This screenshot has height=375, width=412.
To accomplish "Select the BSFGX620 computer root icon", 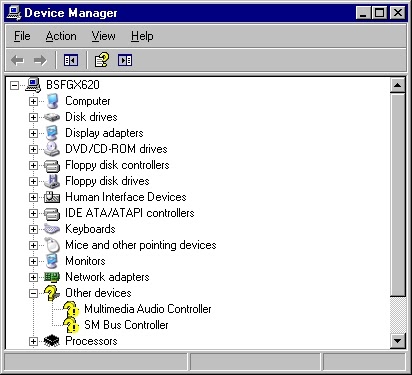I will (33, 85).
